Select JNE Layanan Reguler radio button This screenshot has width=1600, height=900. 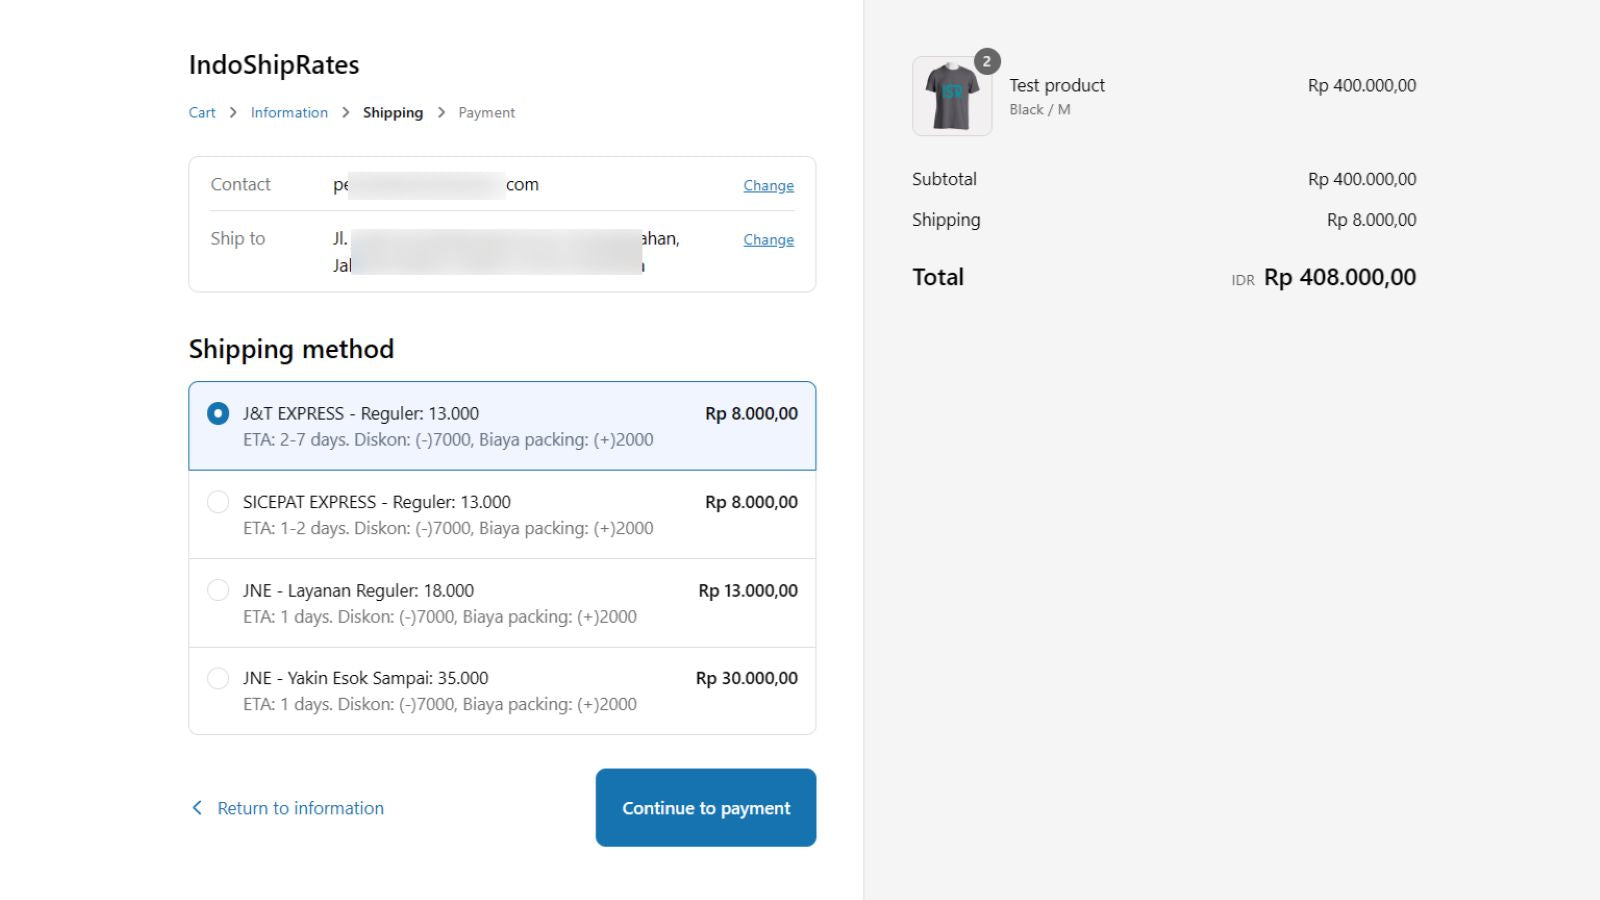coord(218,590)
